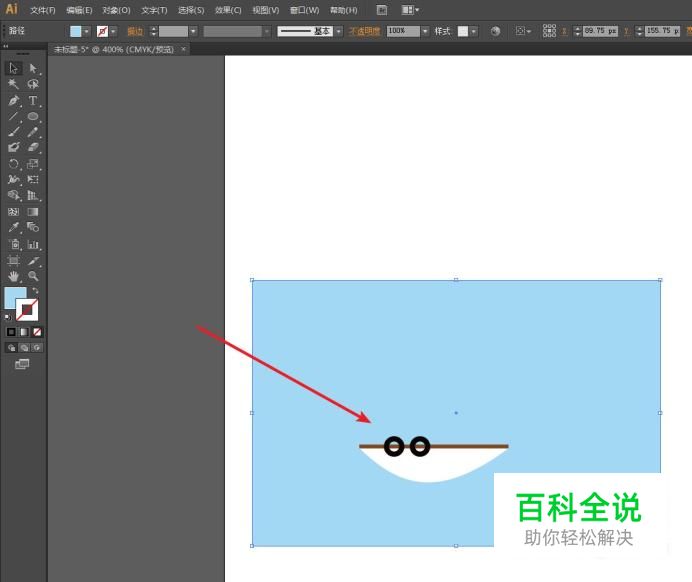This screenshot has height=582, width=692.
Task: Set paint mode to solid Color
Action: point(11,332)
